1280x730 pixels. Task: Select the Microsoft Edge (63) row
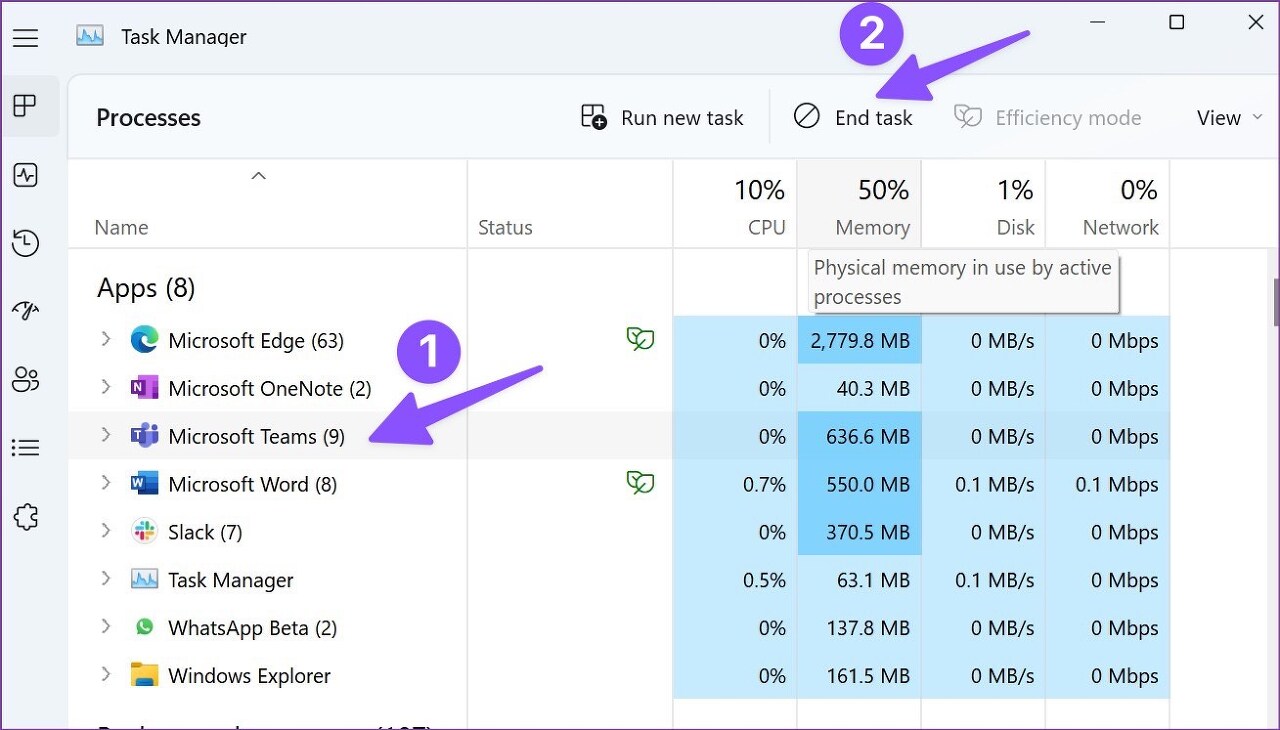tap(618, 340)
